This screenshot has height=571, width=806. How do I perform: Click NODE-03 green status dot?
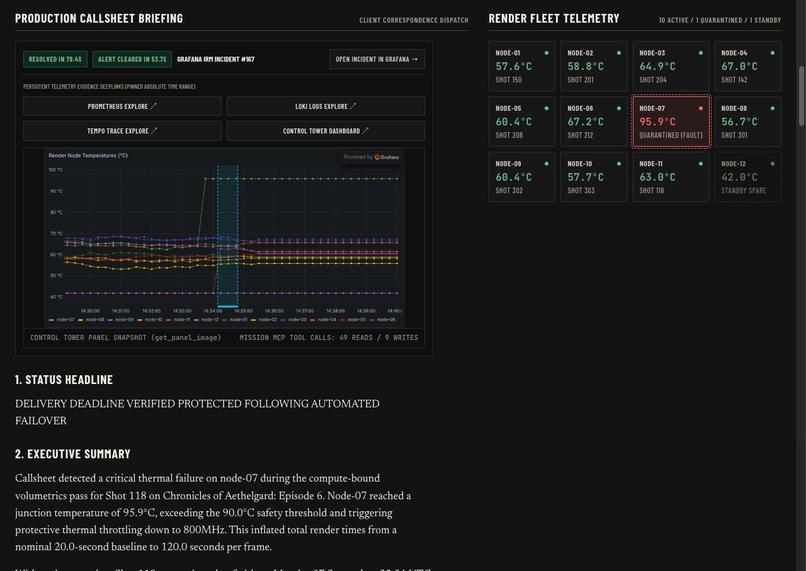[x=701, y=53]
